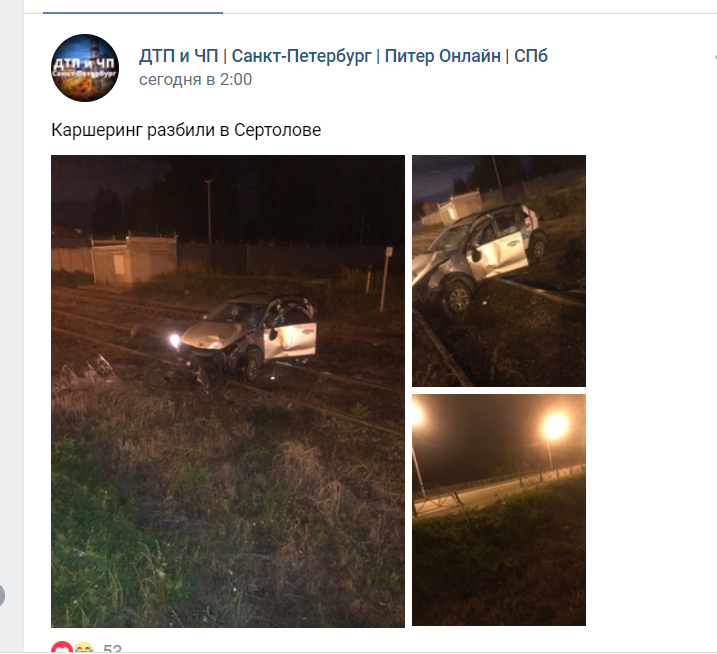This screenshot has width=717, height=654.
Task: Click СПб at the end of group title
Action: pos(530,56)
